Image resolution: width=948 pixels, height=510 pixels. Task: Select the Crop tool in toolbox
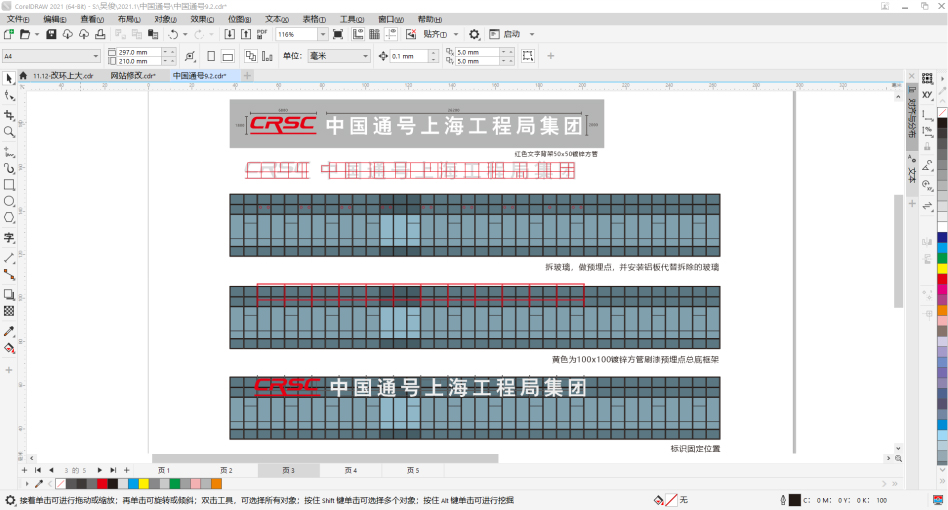[x=9, y=114]
